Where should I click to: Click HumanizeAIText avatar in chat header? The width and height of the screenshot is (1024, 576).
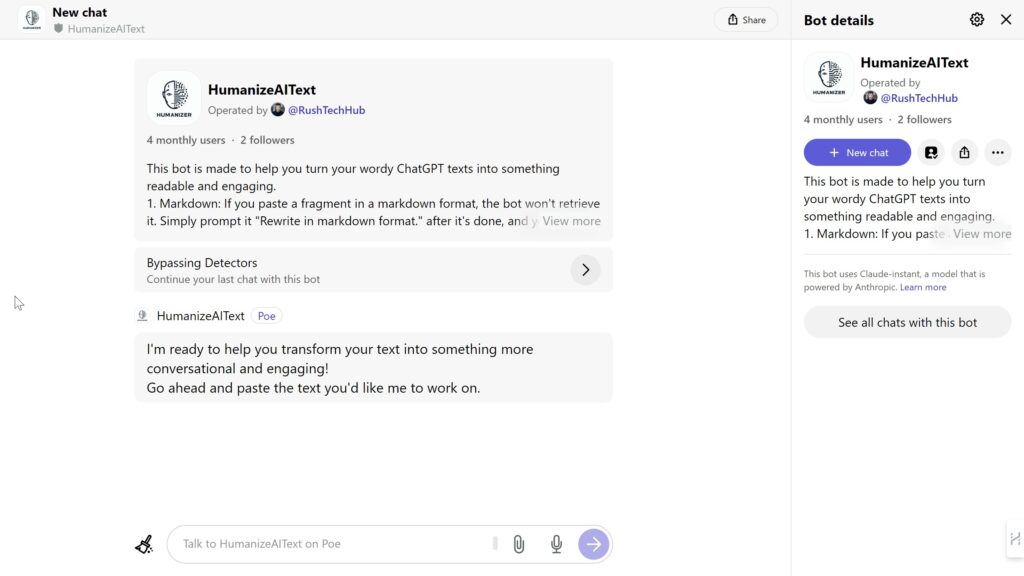32,20
